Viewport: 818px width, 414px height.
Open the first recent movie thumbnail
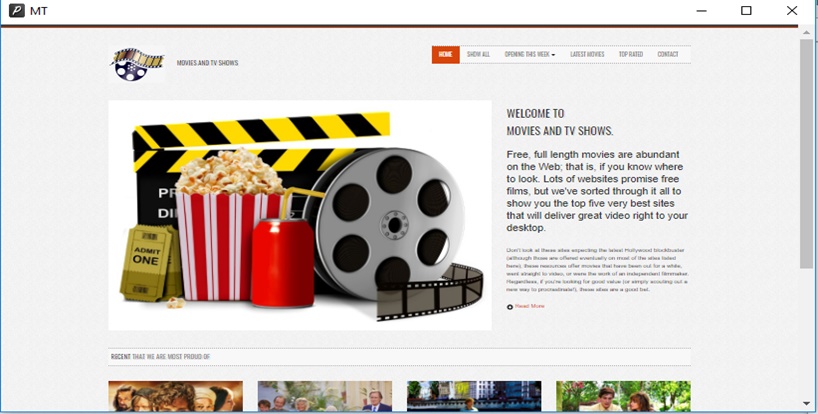175,396
